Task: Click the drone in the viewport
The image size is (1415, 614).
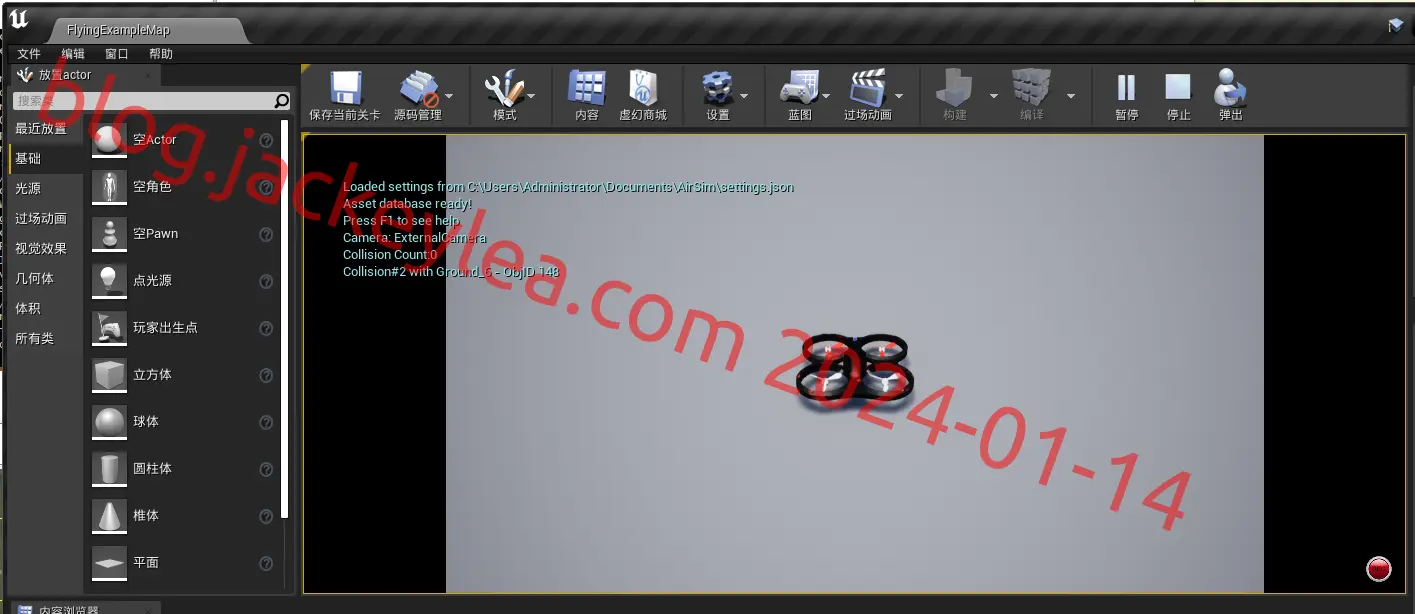Action: pos(857,374)
